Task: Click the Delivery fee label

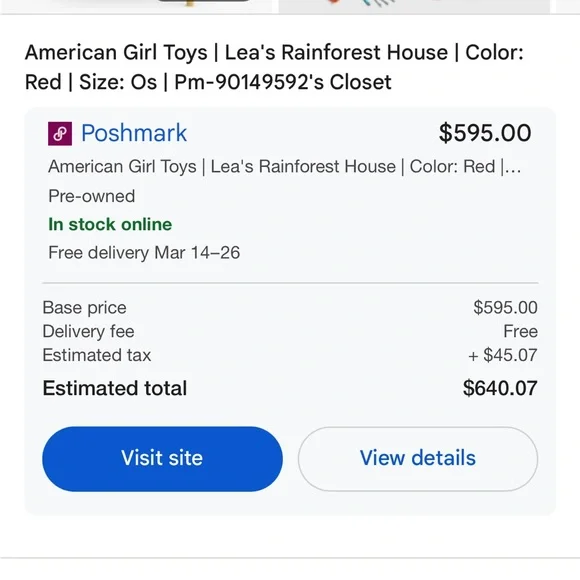Action: coord(88,331)
